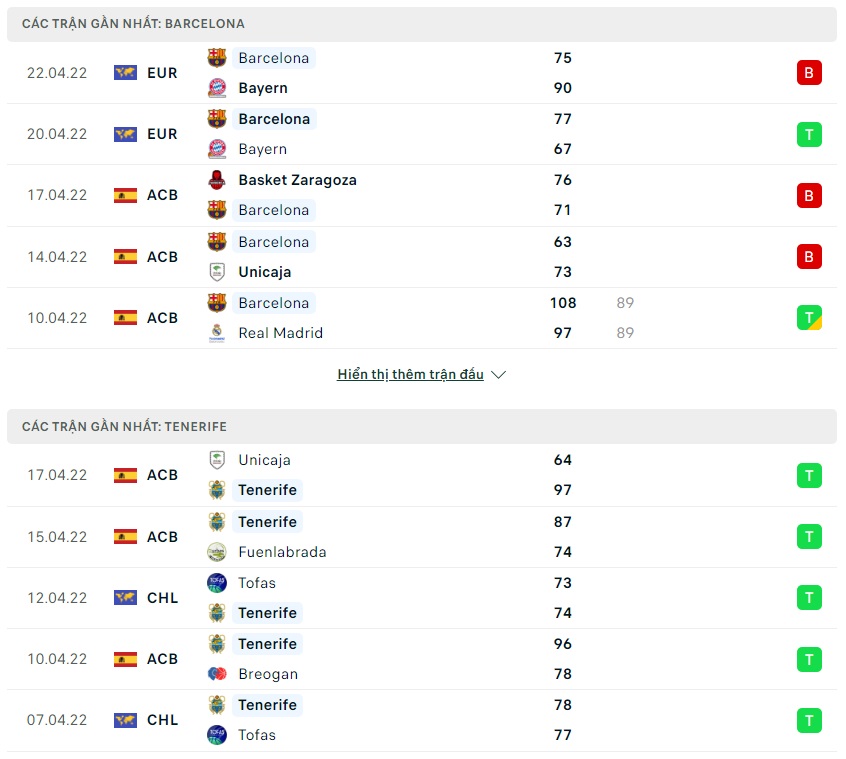846x759 pixels.
Task: Select the "Các trận gần nhất: Tenerife" header
Action: pos(125,427)
